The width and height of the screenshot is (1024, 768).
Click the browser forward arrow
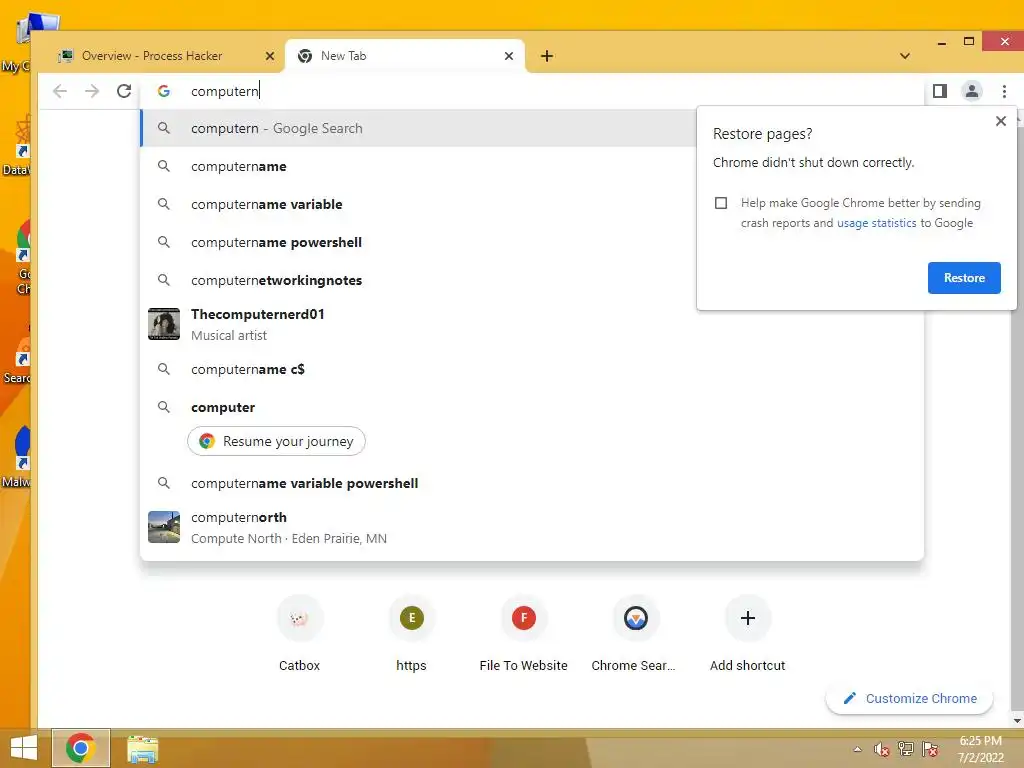click(92, 91)
